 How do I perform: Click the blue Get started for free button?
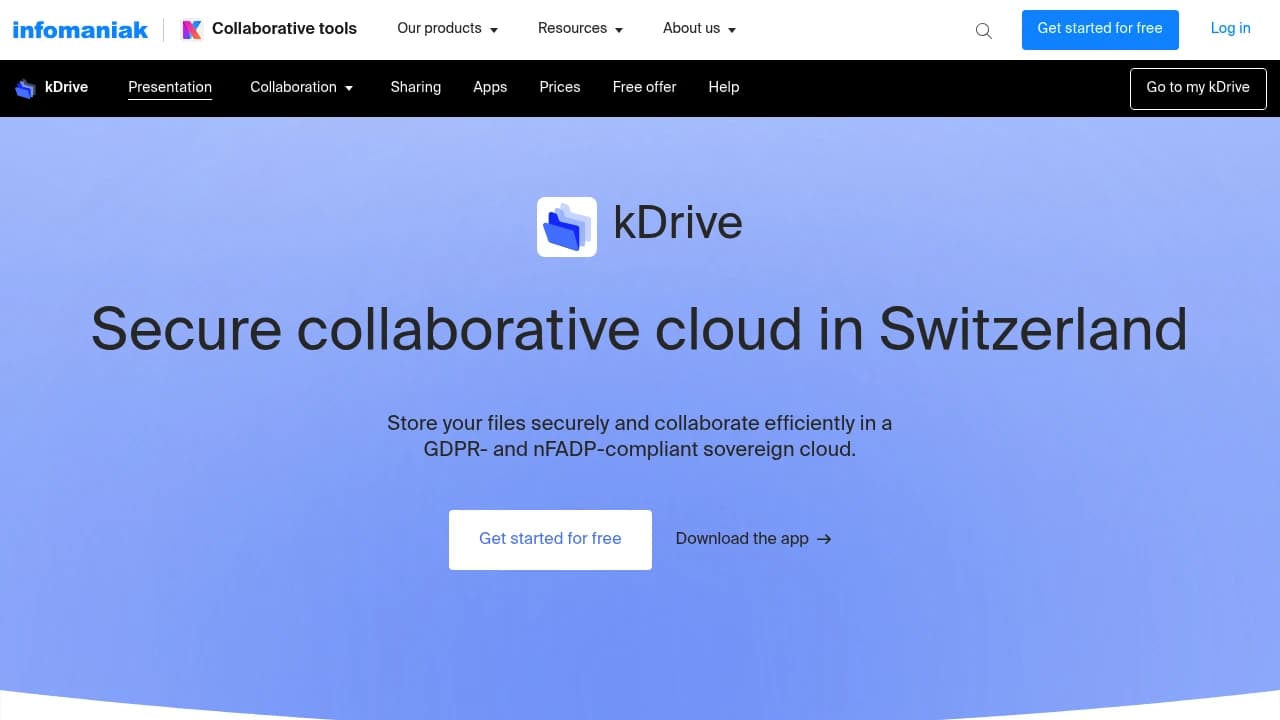point(1100,30)
